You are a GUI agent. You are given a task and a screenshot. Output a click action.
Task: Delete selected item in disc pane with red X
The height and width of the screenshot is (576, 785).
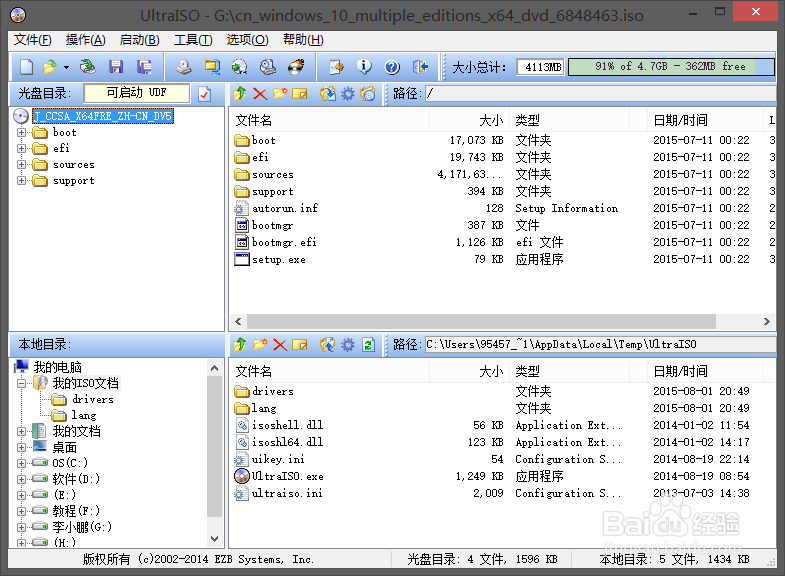(x=260, y=94)
